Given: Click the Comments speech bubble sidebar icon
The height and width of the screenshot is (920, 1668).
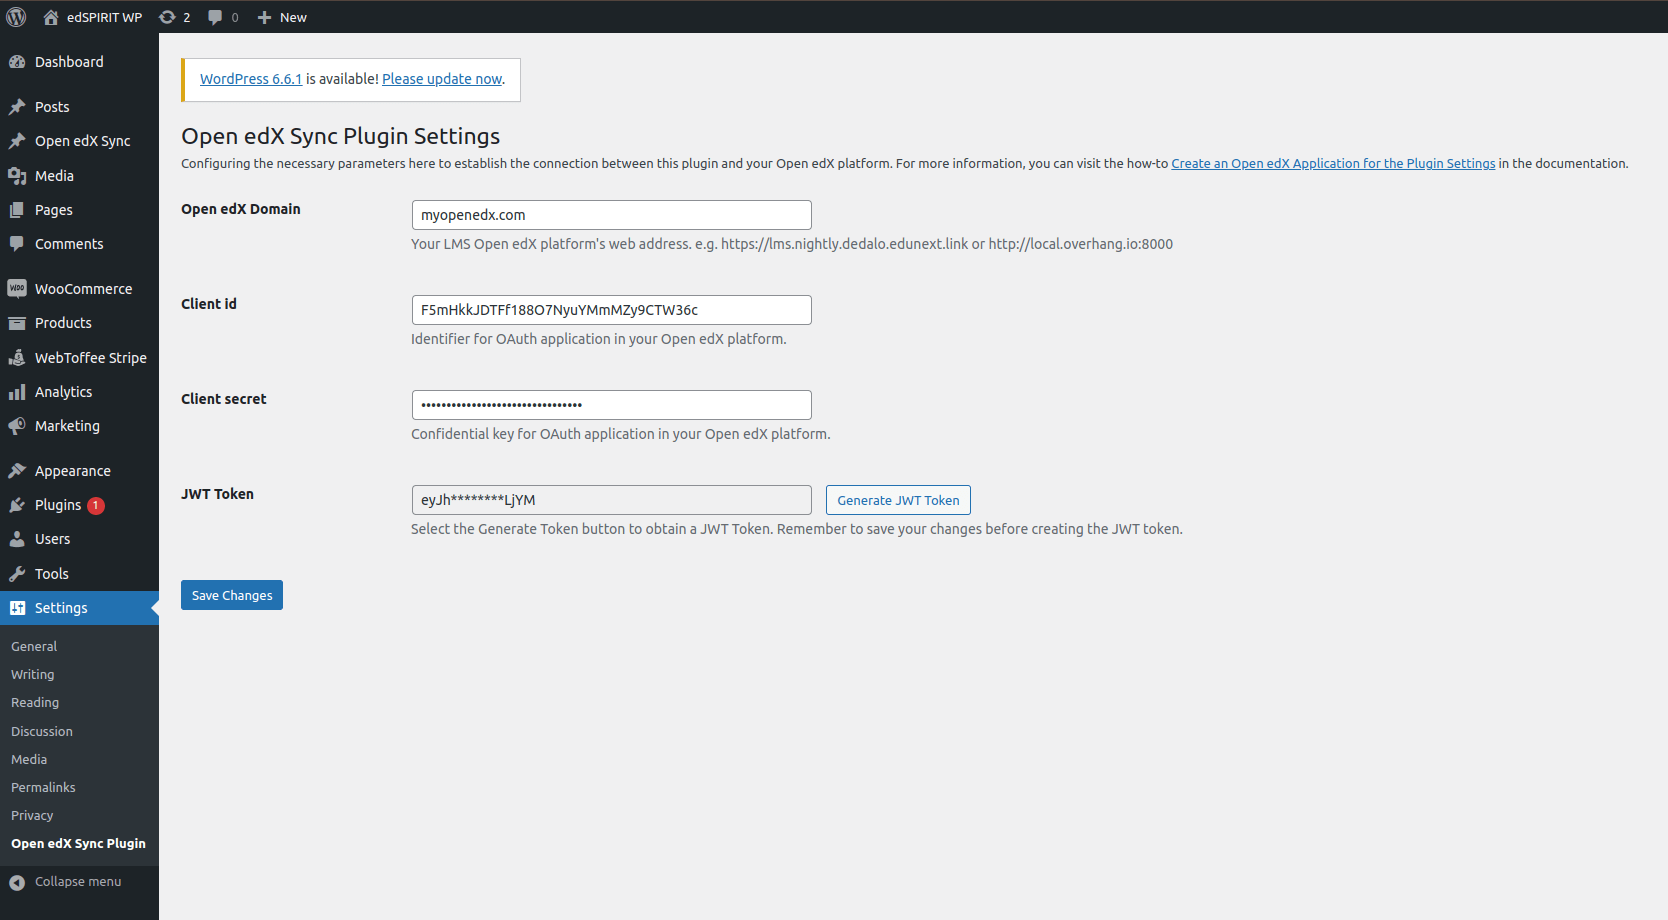Looking at the screenshot, I should click(17, 244).
